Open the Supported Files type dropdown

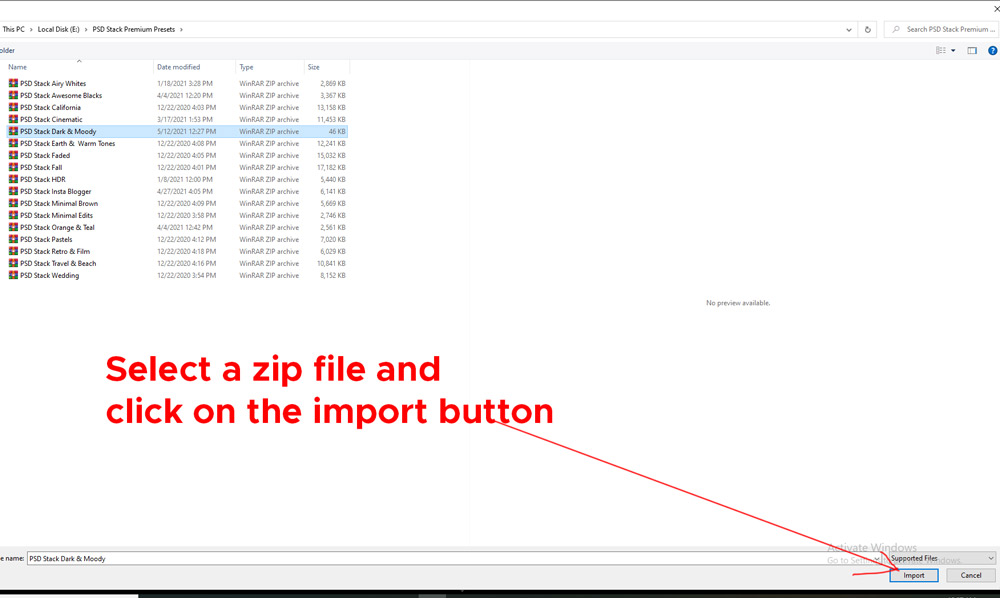[942, 558]
